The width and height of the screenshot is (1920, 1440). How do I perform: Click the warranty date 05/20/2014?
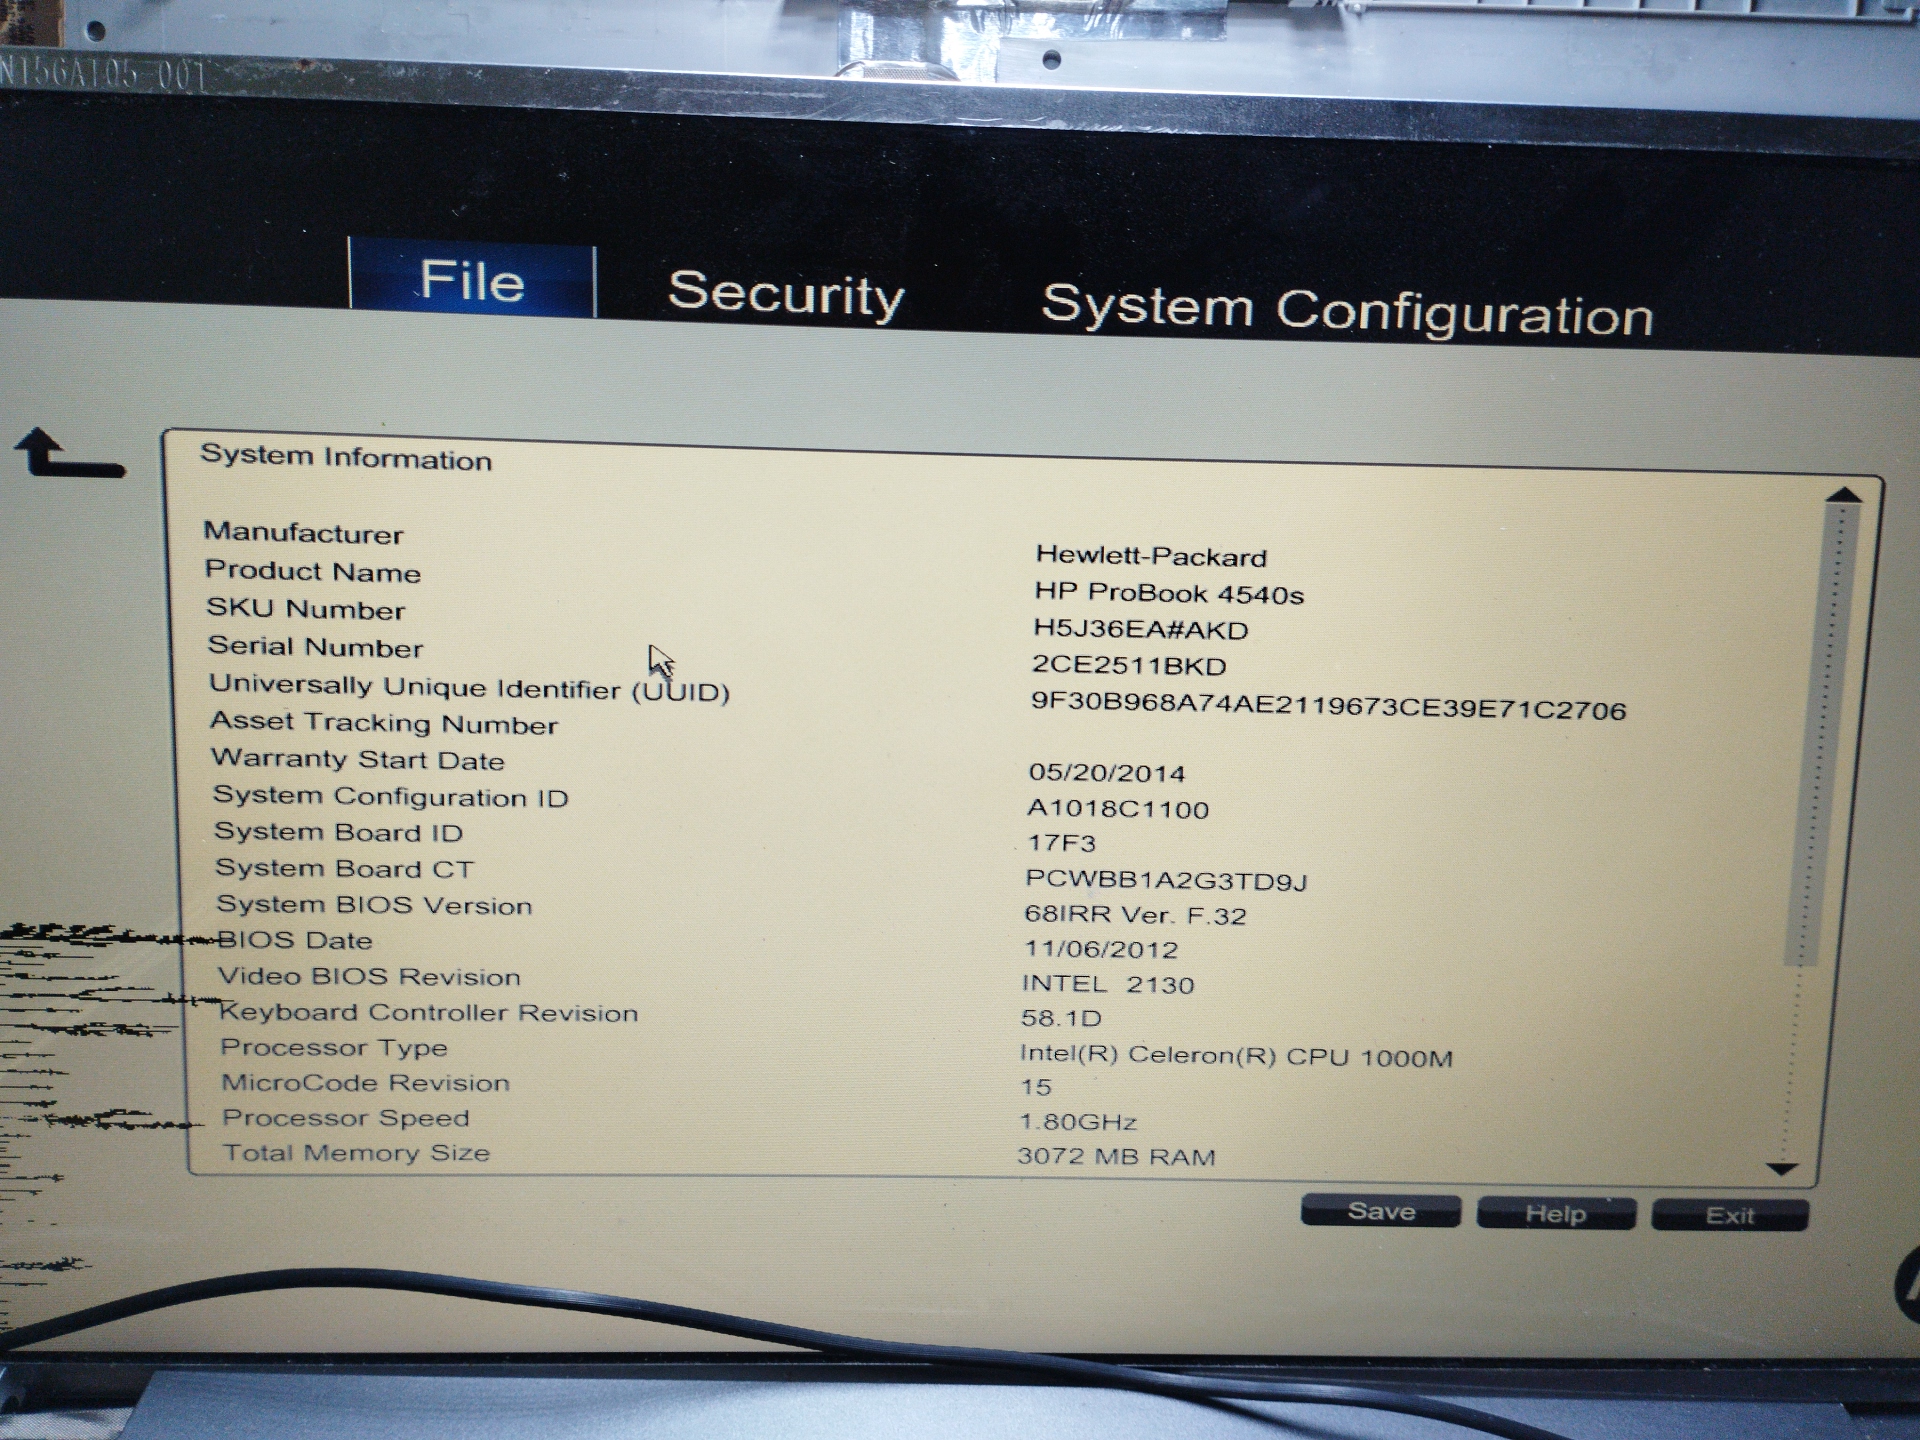tap(1107, 773)
